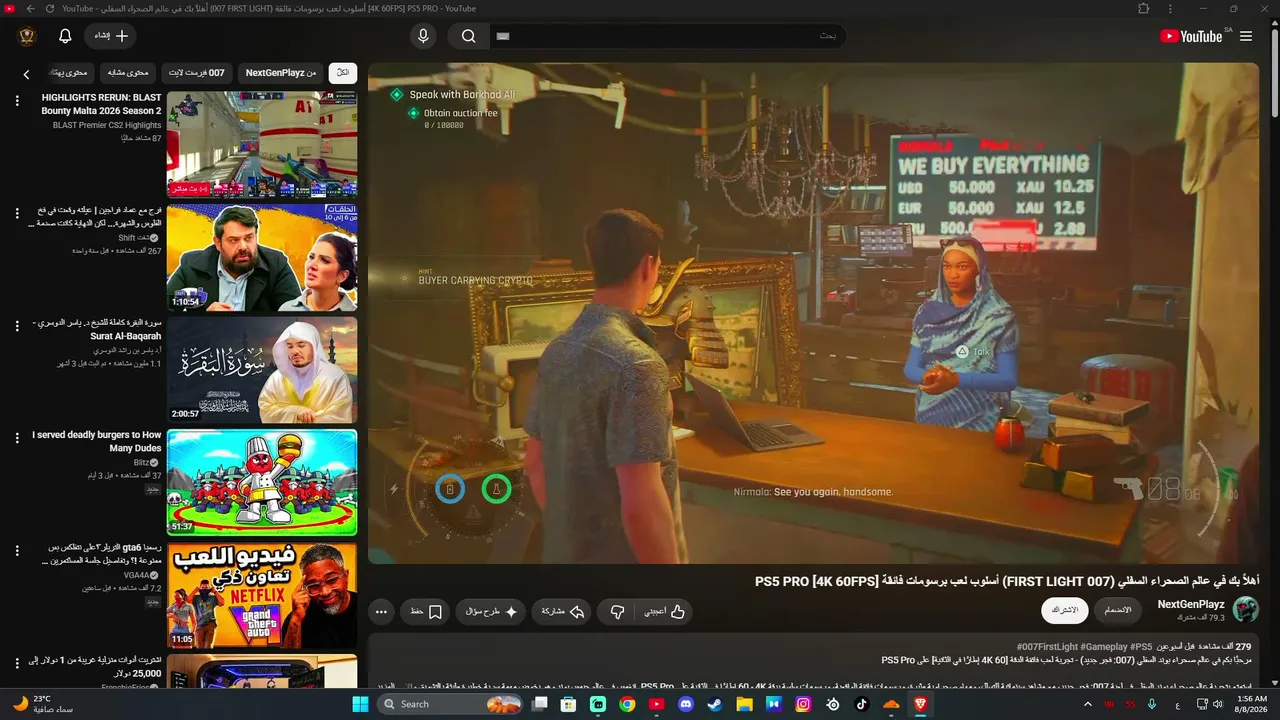Open Discord from the taskbar

pos(686,704)
